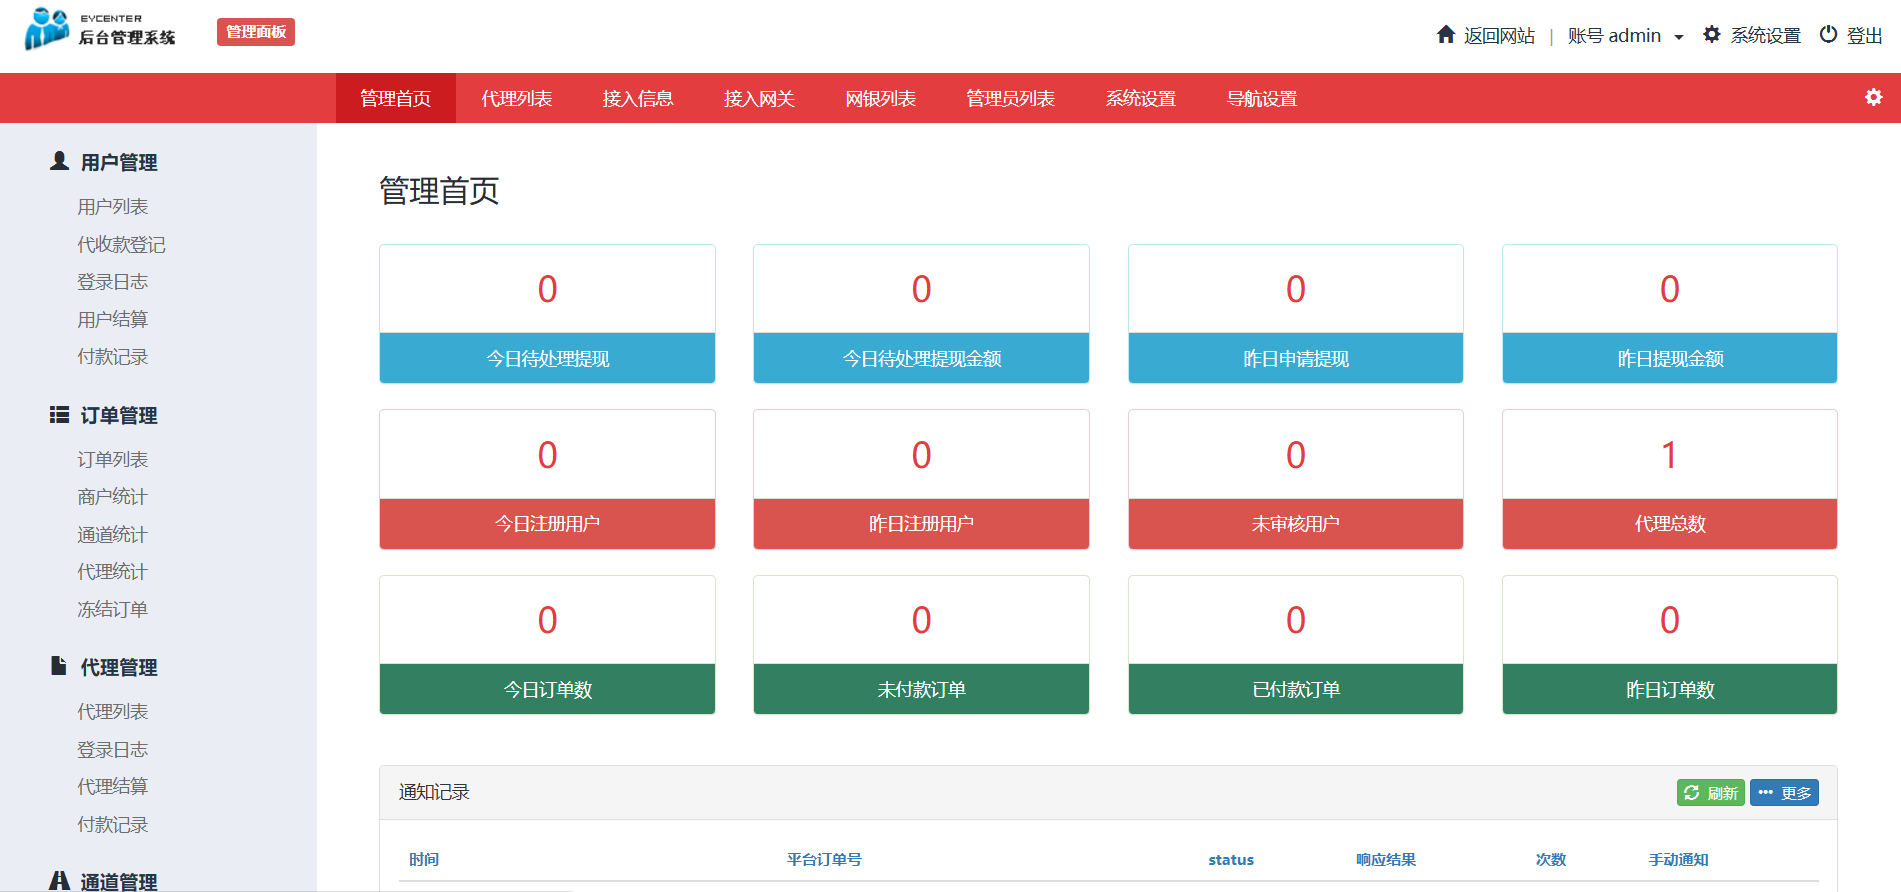1901x892 pixels.
Task: Switch to the 接入网关 tab
Action: (759, 98)
